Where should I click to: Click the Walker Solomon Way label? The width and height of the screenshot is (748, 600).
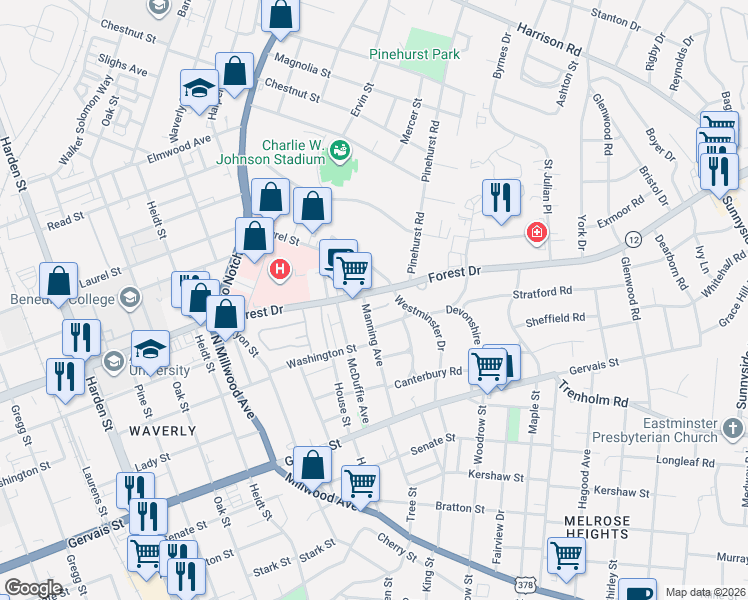point(86,120)
